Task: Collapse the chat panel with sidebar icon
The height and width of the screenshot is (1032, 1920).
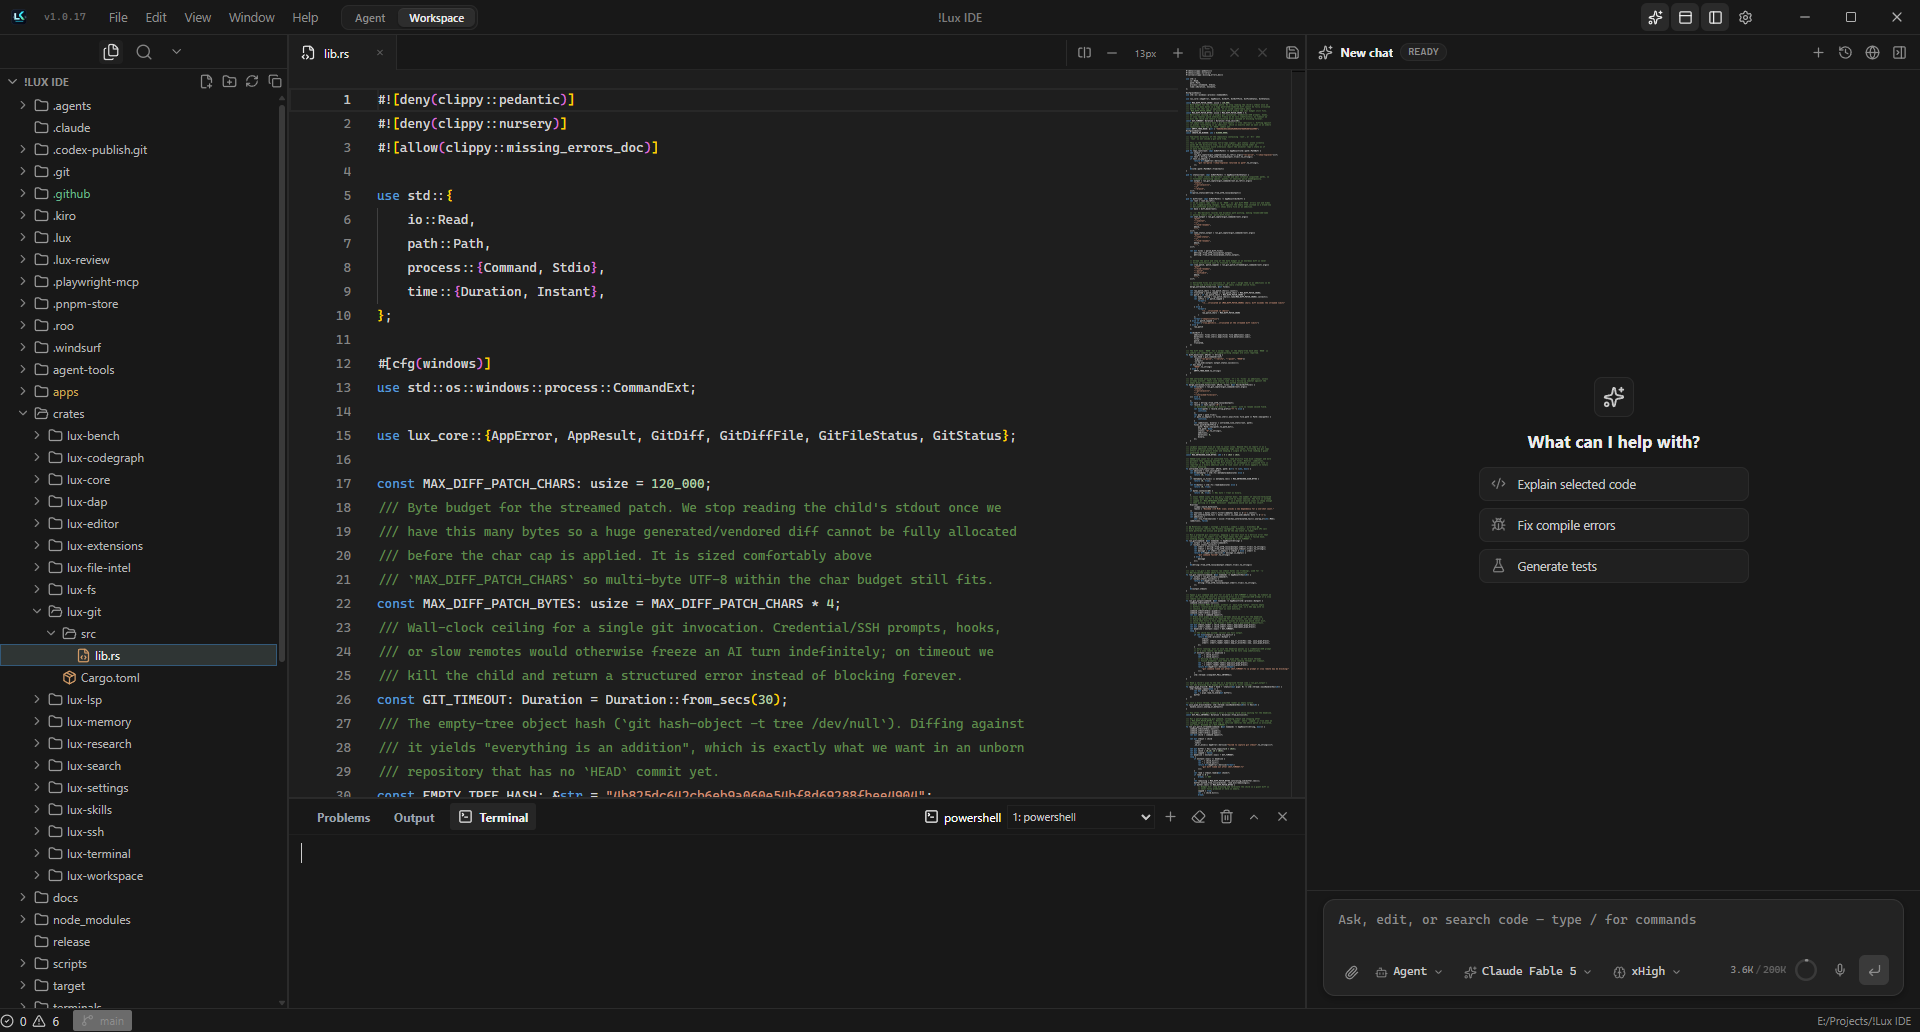Action: [1899, 53]
